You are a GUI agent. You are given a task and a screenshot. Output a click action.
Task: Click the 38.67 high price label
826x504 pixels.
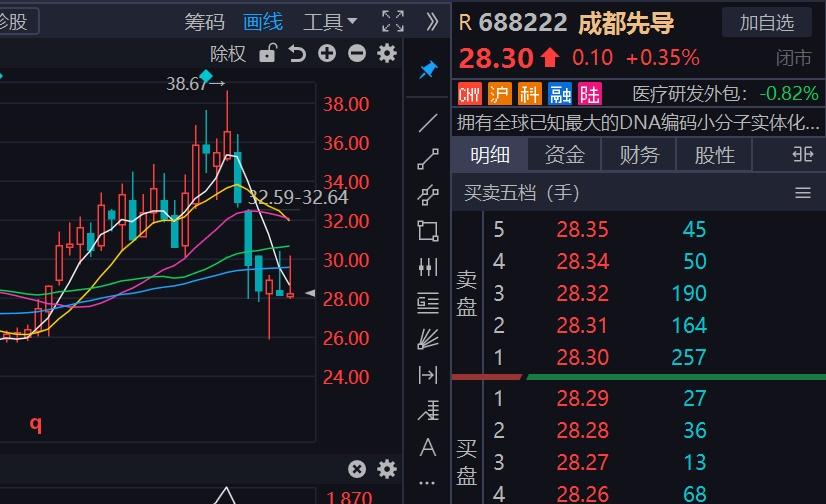tap(186, 84)
